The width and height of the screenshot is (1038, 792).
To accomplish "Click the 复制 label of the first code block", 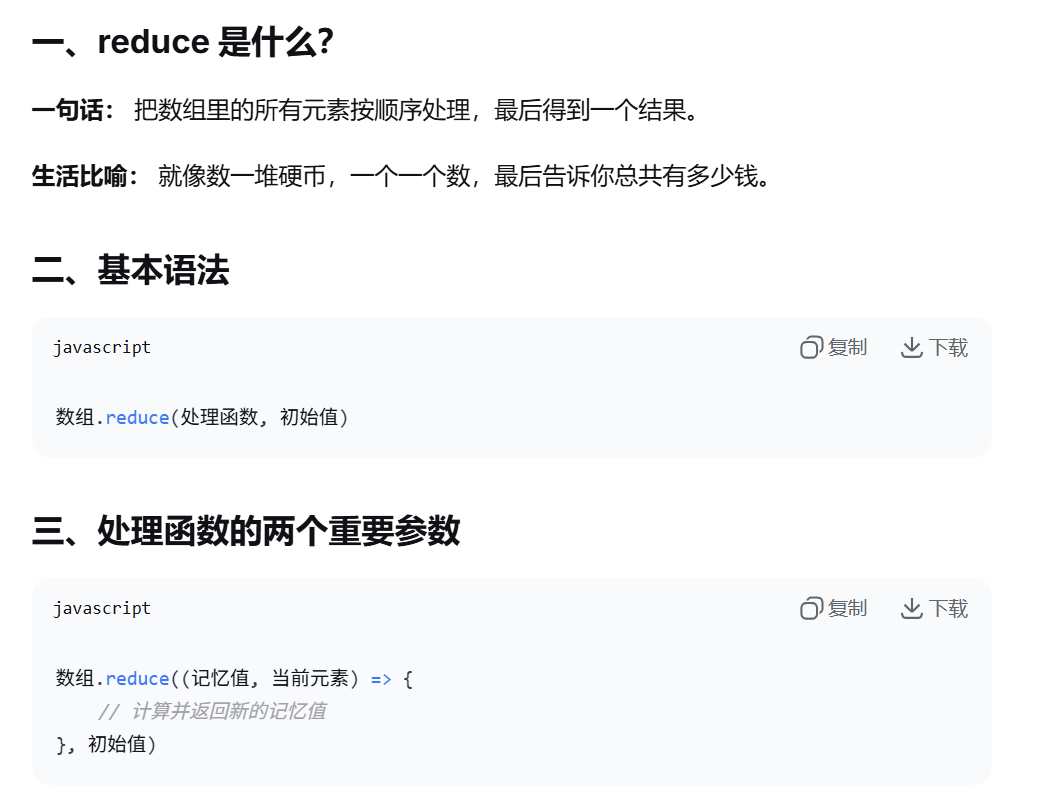I will 847,348.
